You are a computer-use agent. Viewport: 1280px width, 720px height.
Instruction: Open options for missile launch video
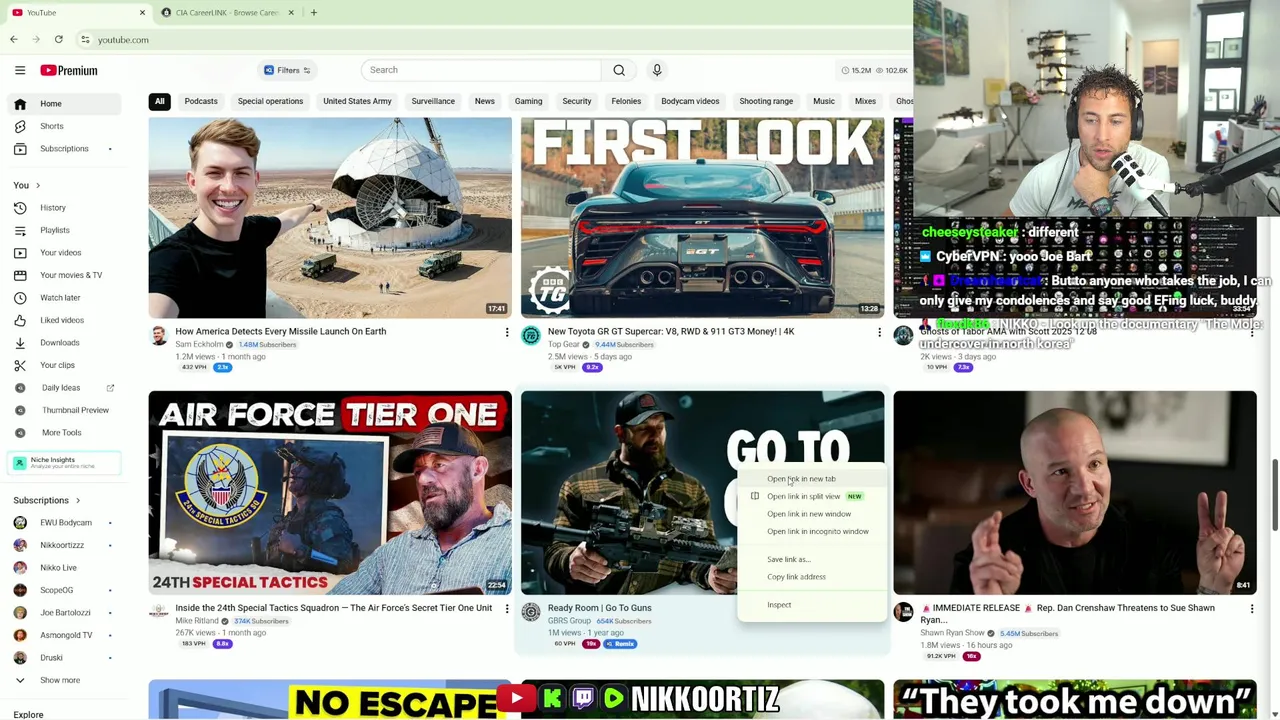click(507, 332)
